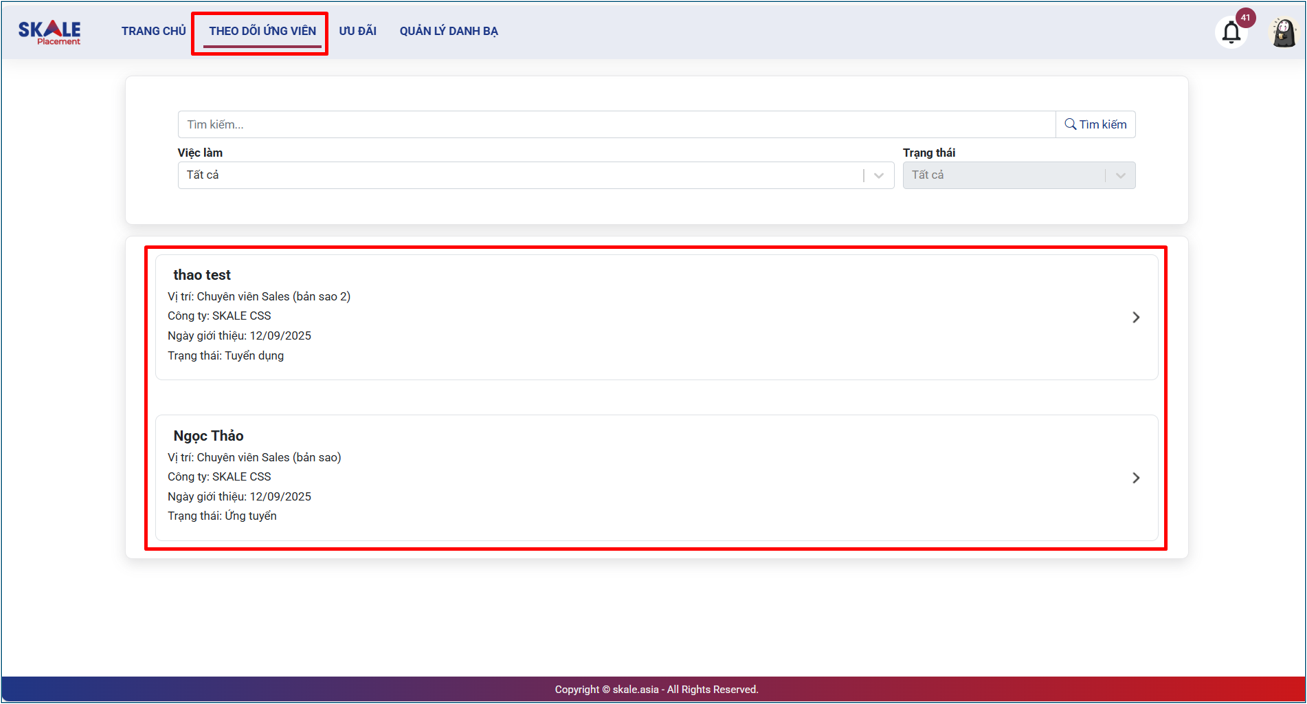The image size is (1307, 704).
Task: Expand the Việc làm dropdown
Action: (x=878, y=176)
